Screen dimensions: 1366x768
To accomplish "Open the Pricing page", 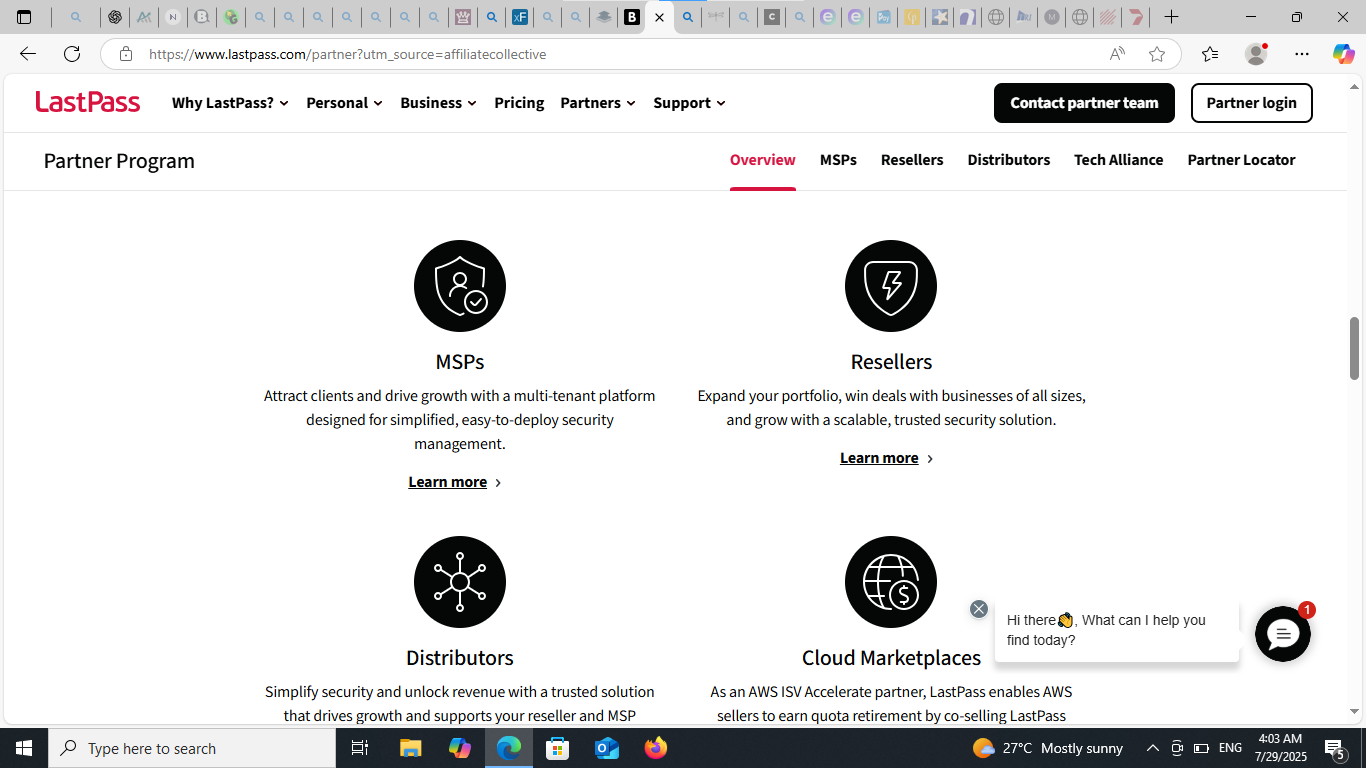I will 519,103.
